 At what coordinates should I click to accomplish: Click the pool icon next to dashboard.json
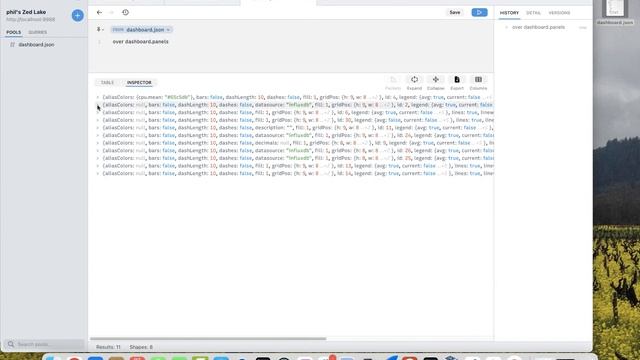[x=12, y=44]
